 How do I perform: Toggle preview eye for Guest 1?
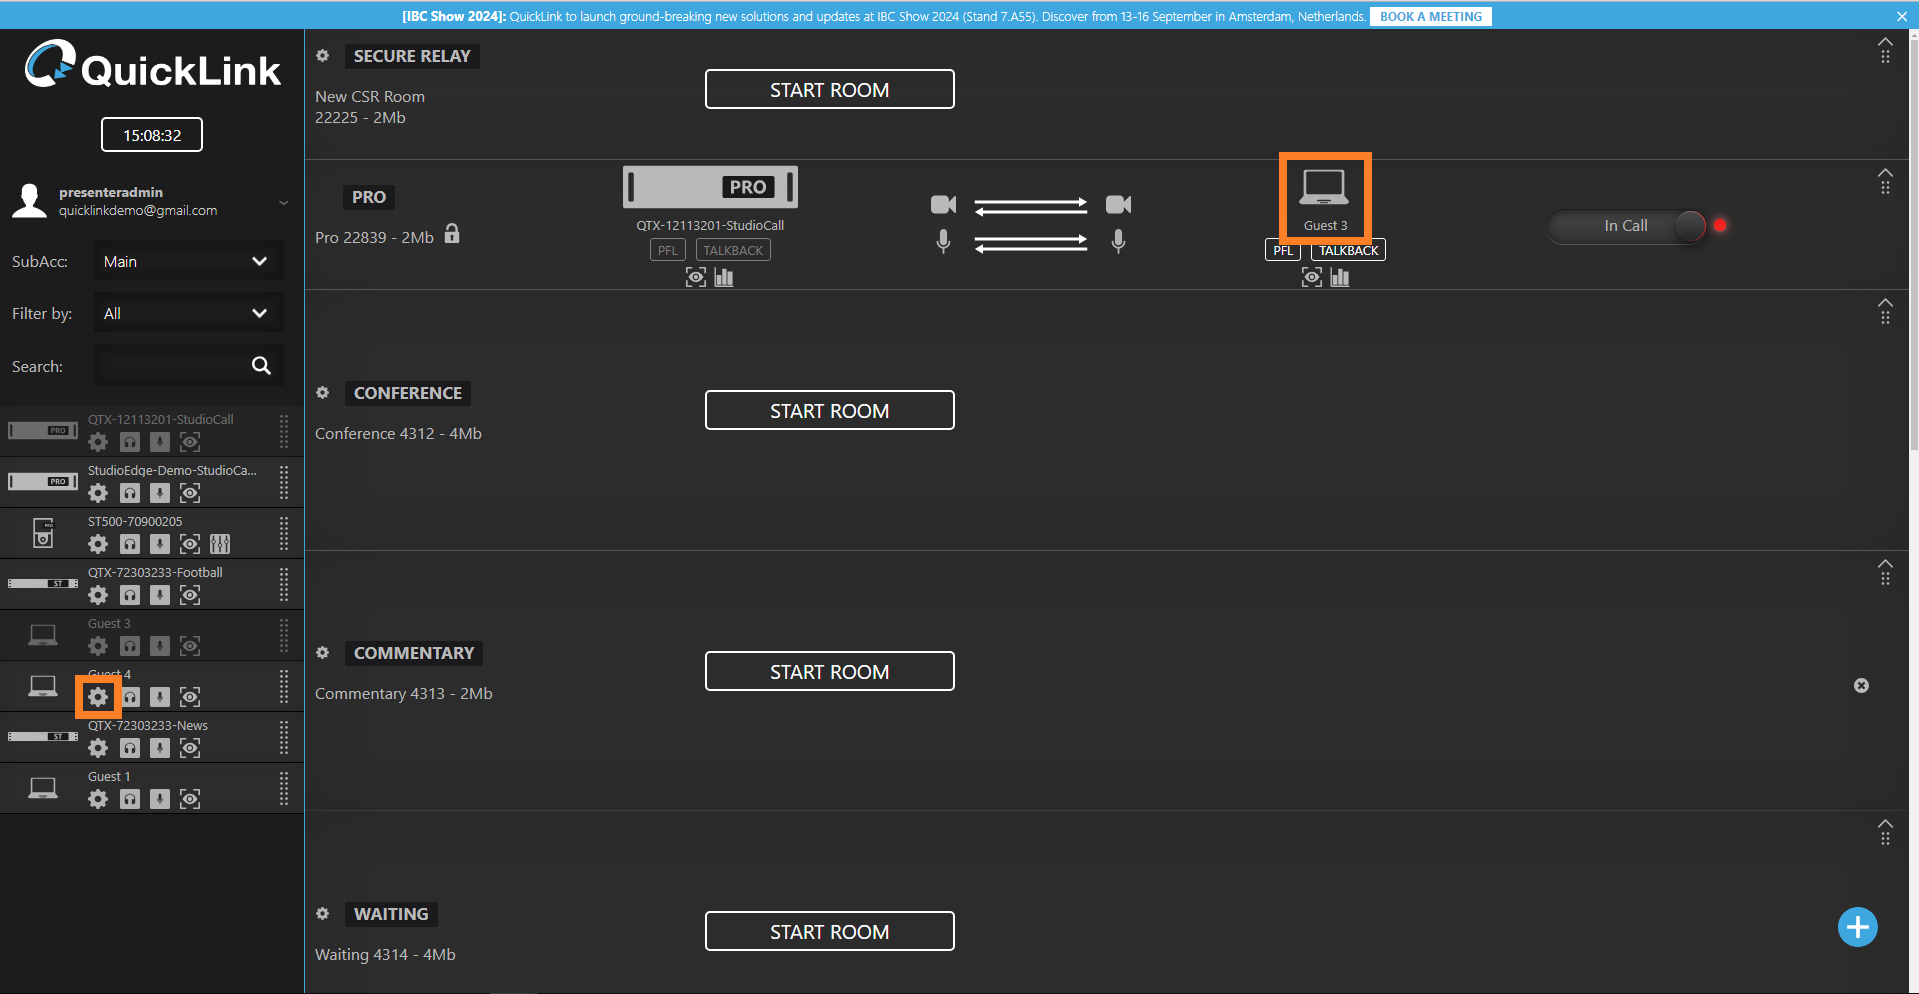click(x=190, y=799)
